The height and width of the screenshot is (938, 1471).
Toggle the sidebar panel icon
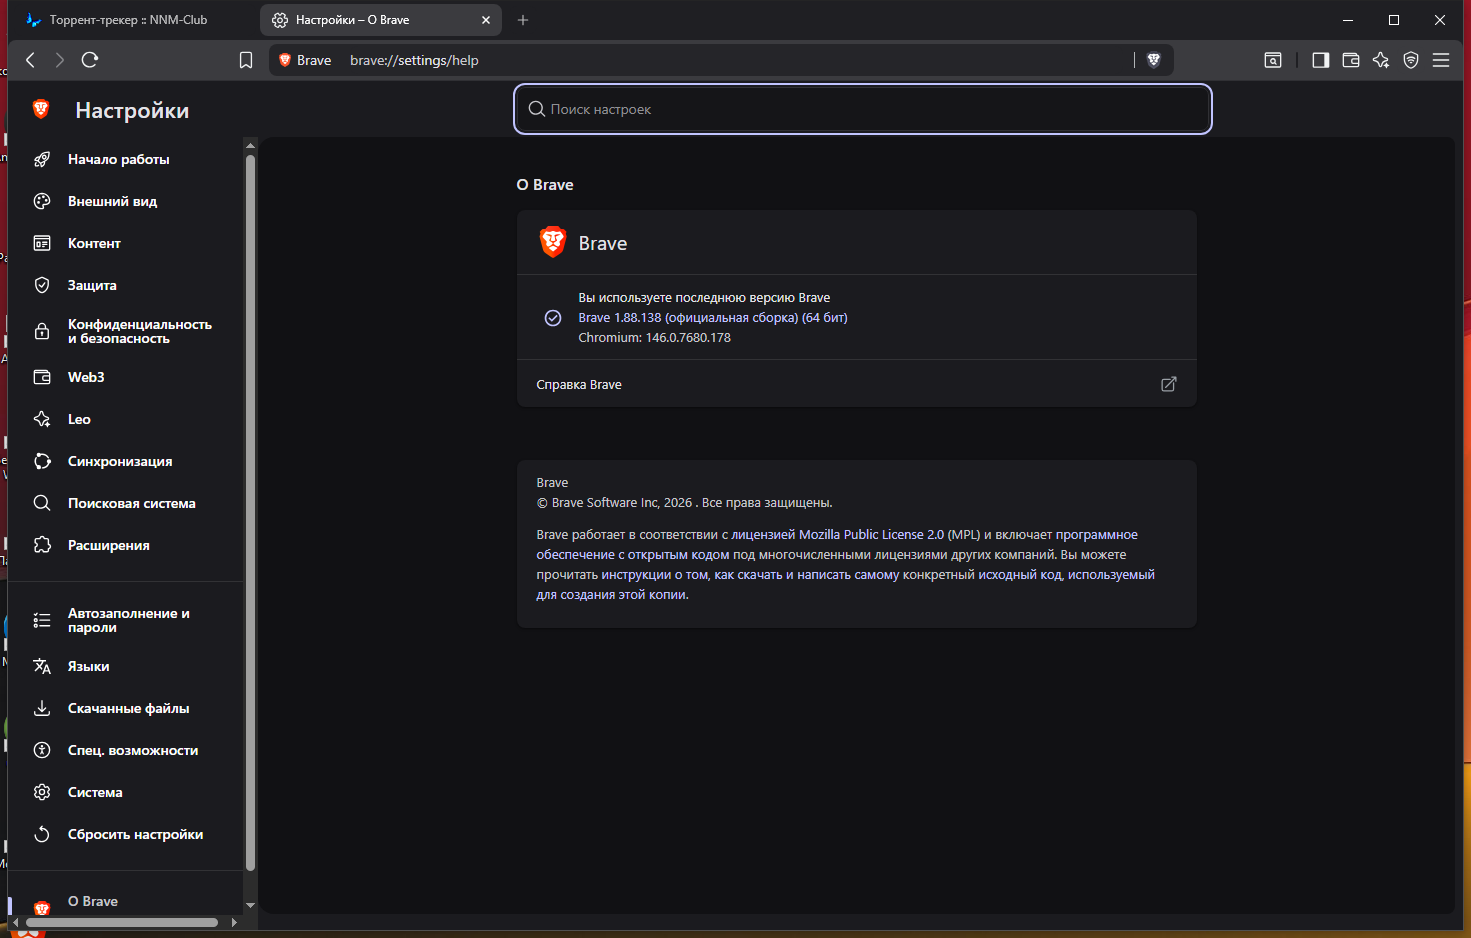pyautogui.click(x=1320, y=60)
